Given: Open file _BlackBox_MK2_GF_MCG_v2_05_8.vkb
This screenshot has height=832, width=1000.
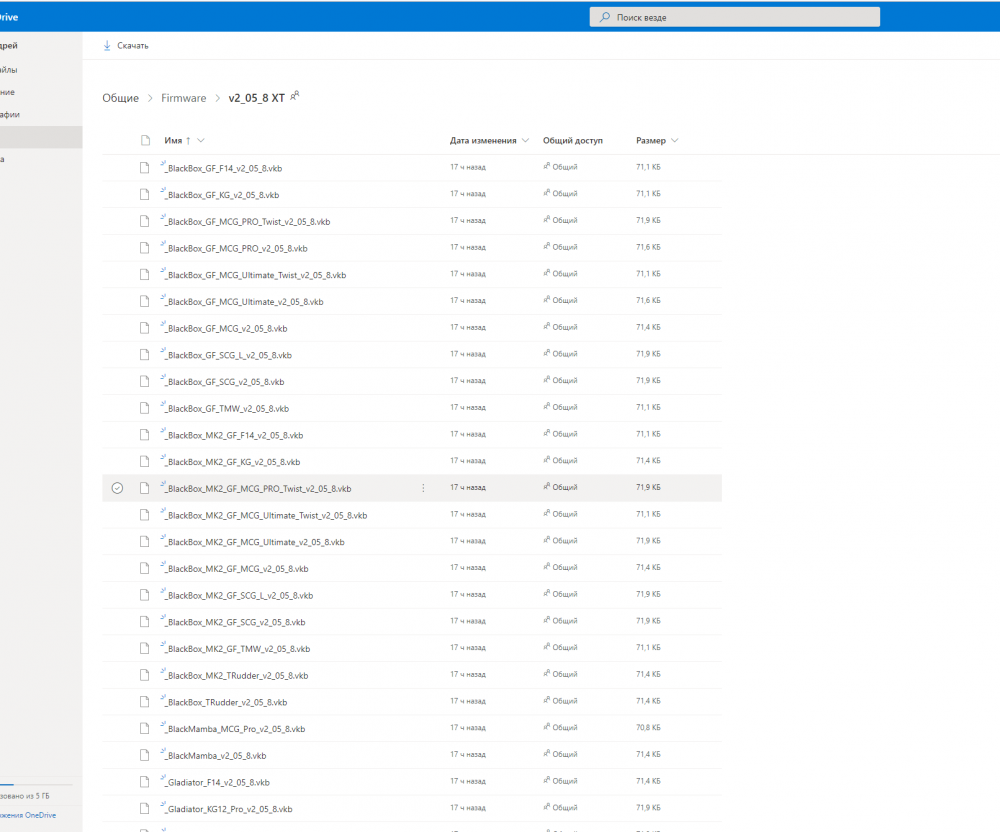Looking at the screenshot, I should (237, 569).
